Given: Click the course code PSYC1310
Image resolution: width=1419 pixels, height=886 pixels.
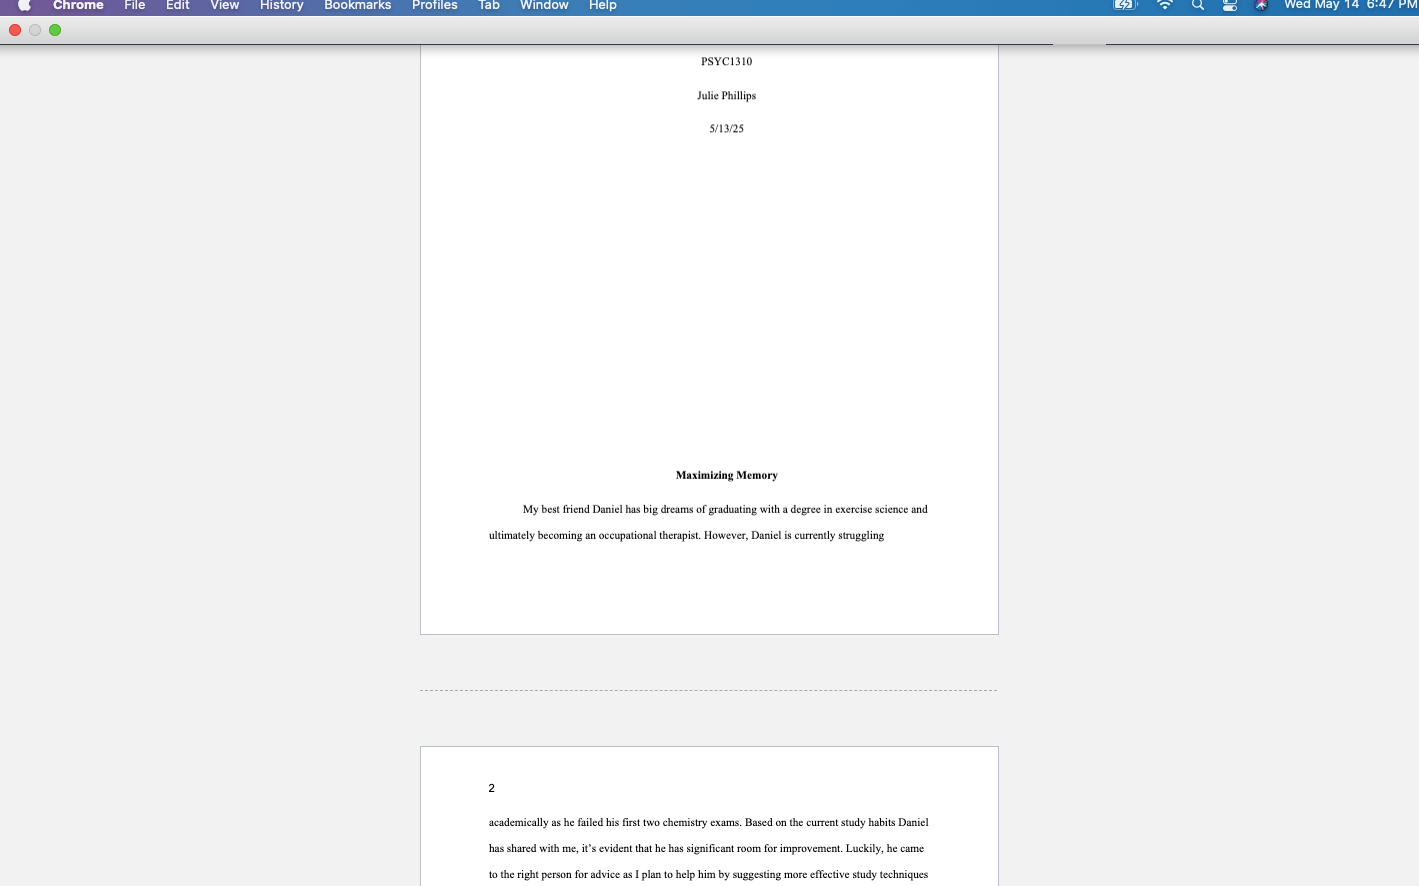Looking at the screenshot, I should 727,62.
